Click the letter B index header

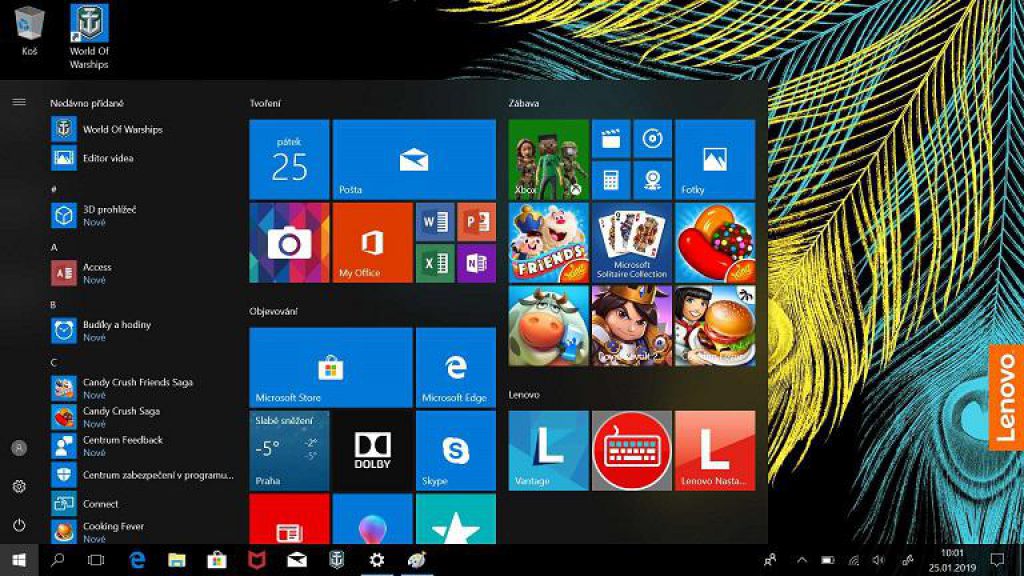click(54, 305)
